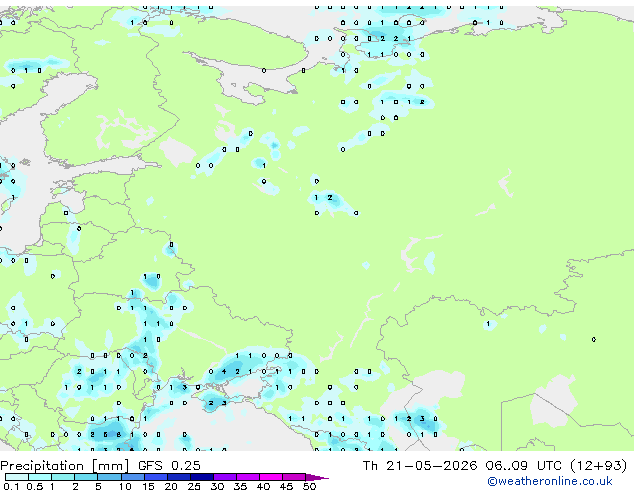Viewport: 634px width, 490px height.
Task: Select the '15' legend label
Action: click(x=148, y=486)
